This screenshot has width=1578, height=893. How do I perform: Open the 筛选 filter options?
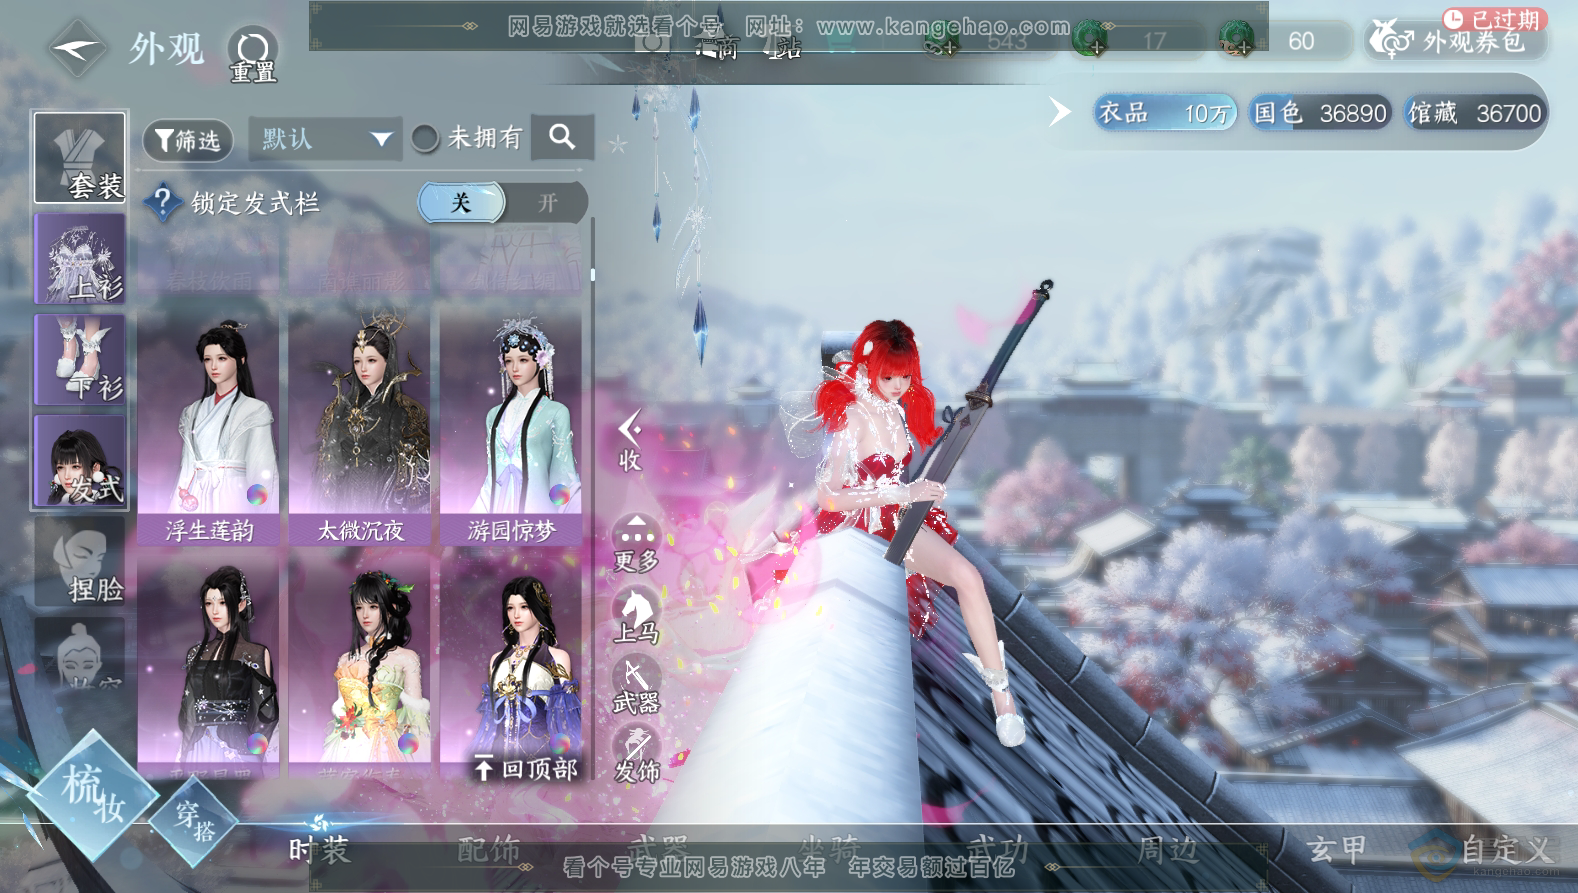(x=188, y=140)
